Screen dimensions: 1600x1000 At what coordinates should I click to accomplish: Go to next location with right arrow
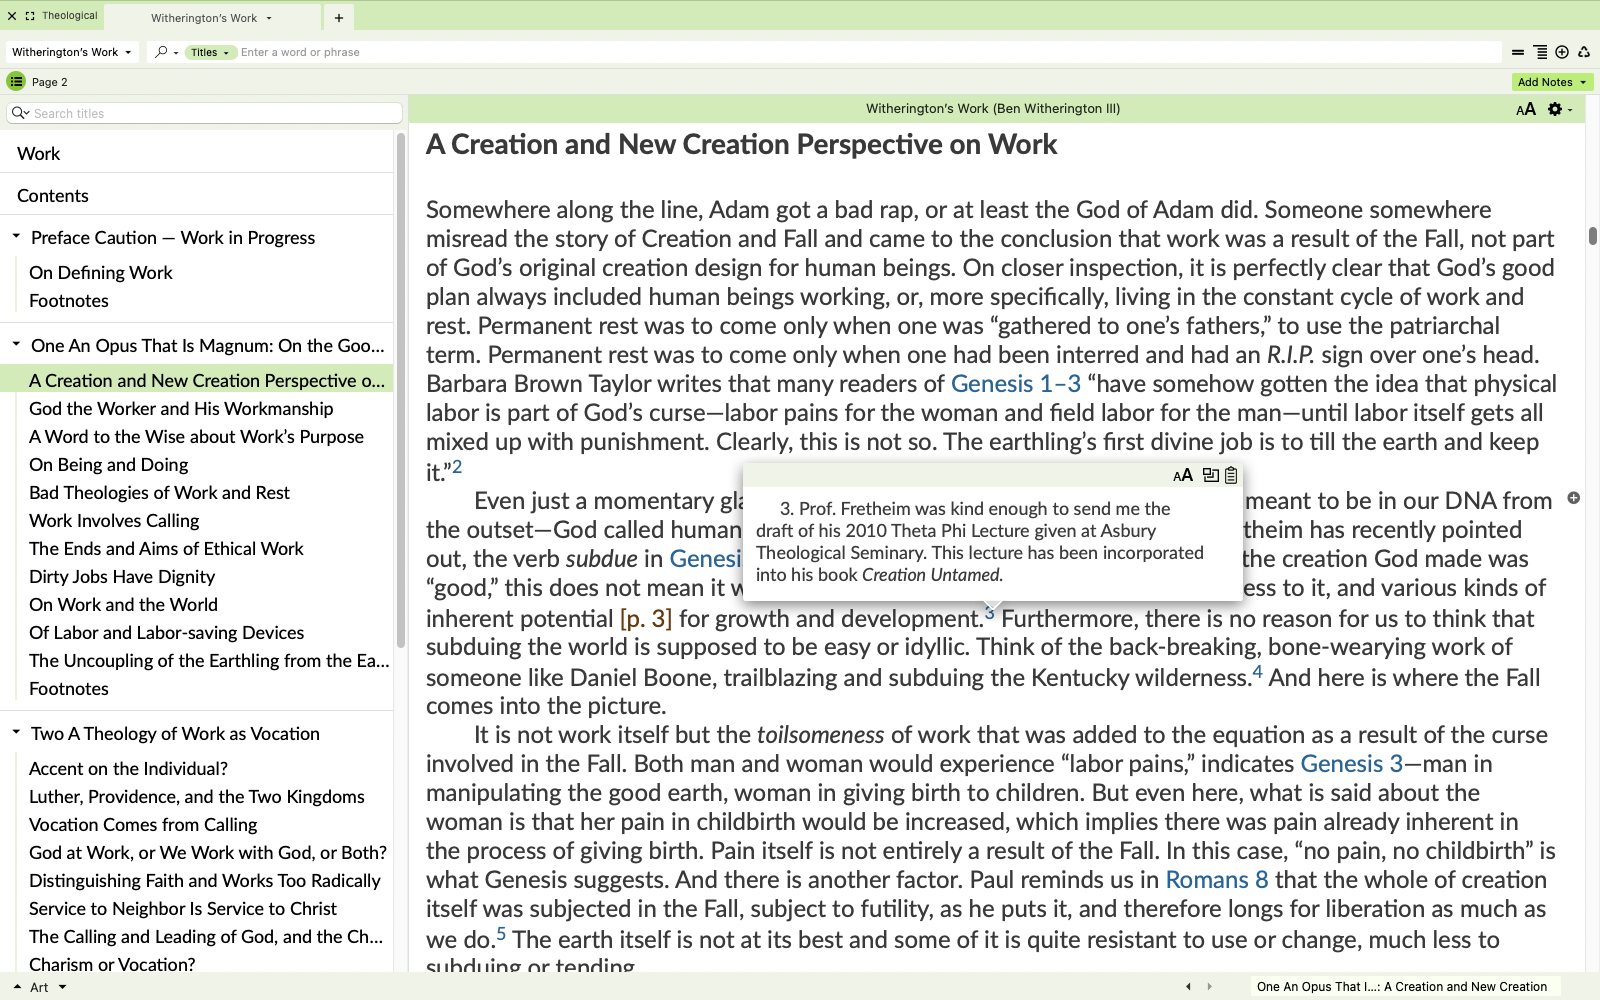pos(1209,987)
